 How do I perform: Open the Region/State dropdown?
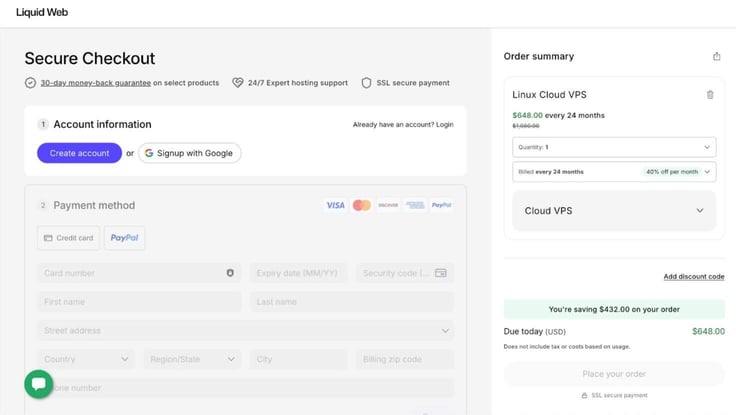coord(192,359)
